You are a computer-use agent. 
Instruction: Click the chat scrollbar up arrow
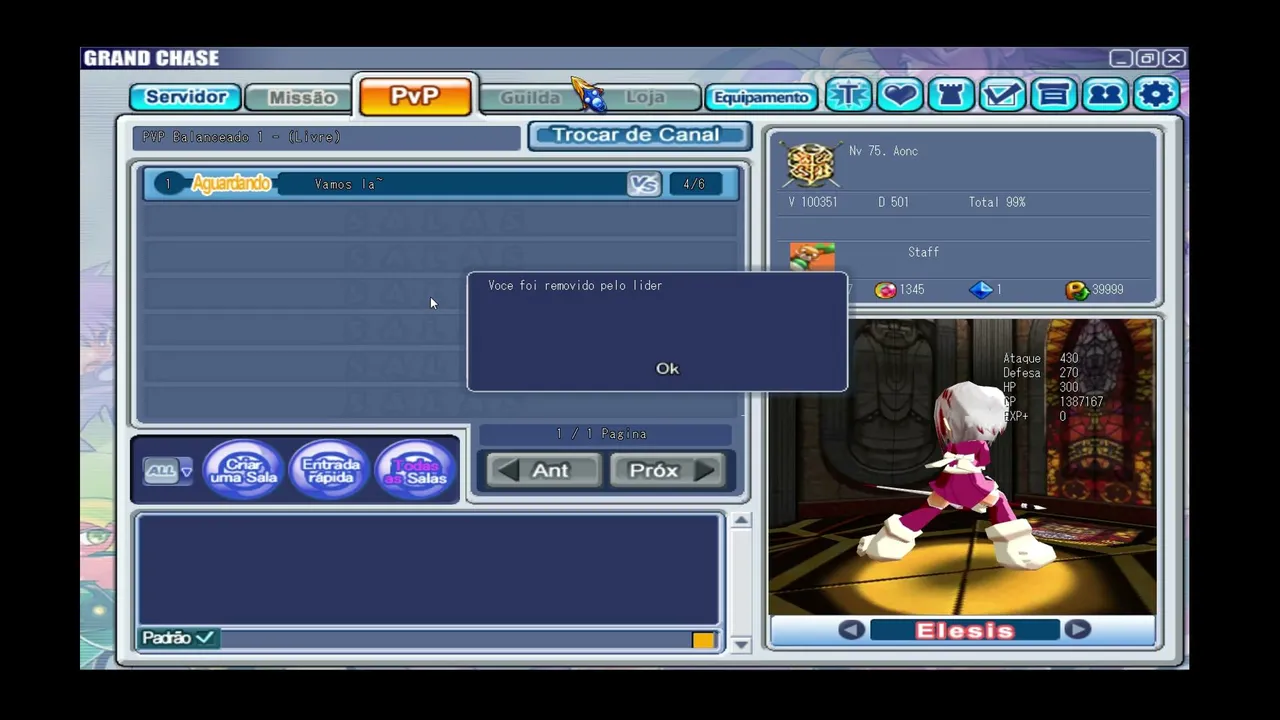tap(741, 520)
